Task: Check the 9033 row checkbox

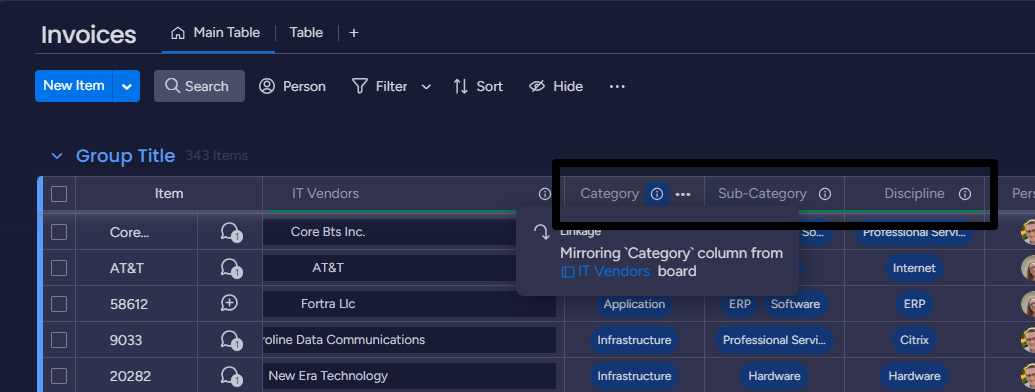Action: click(59, 340)
